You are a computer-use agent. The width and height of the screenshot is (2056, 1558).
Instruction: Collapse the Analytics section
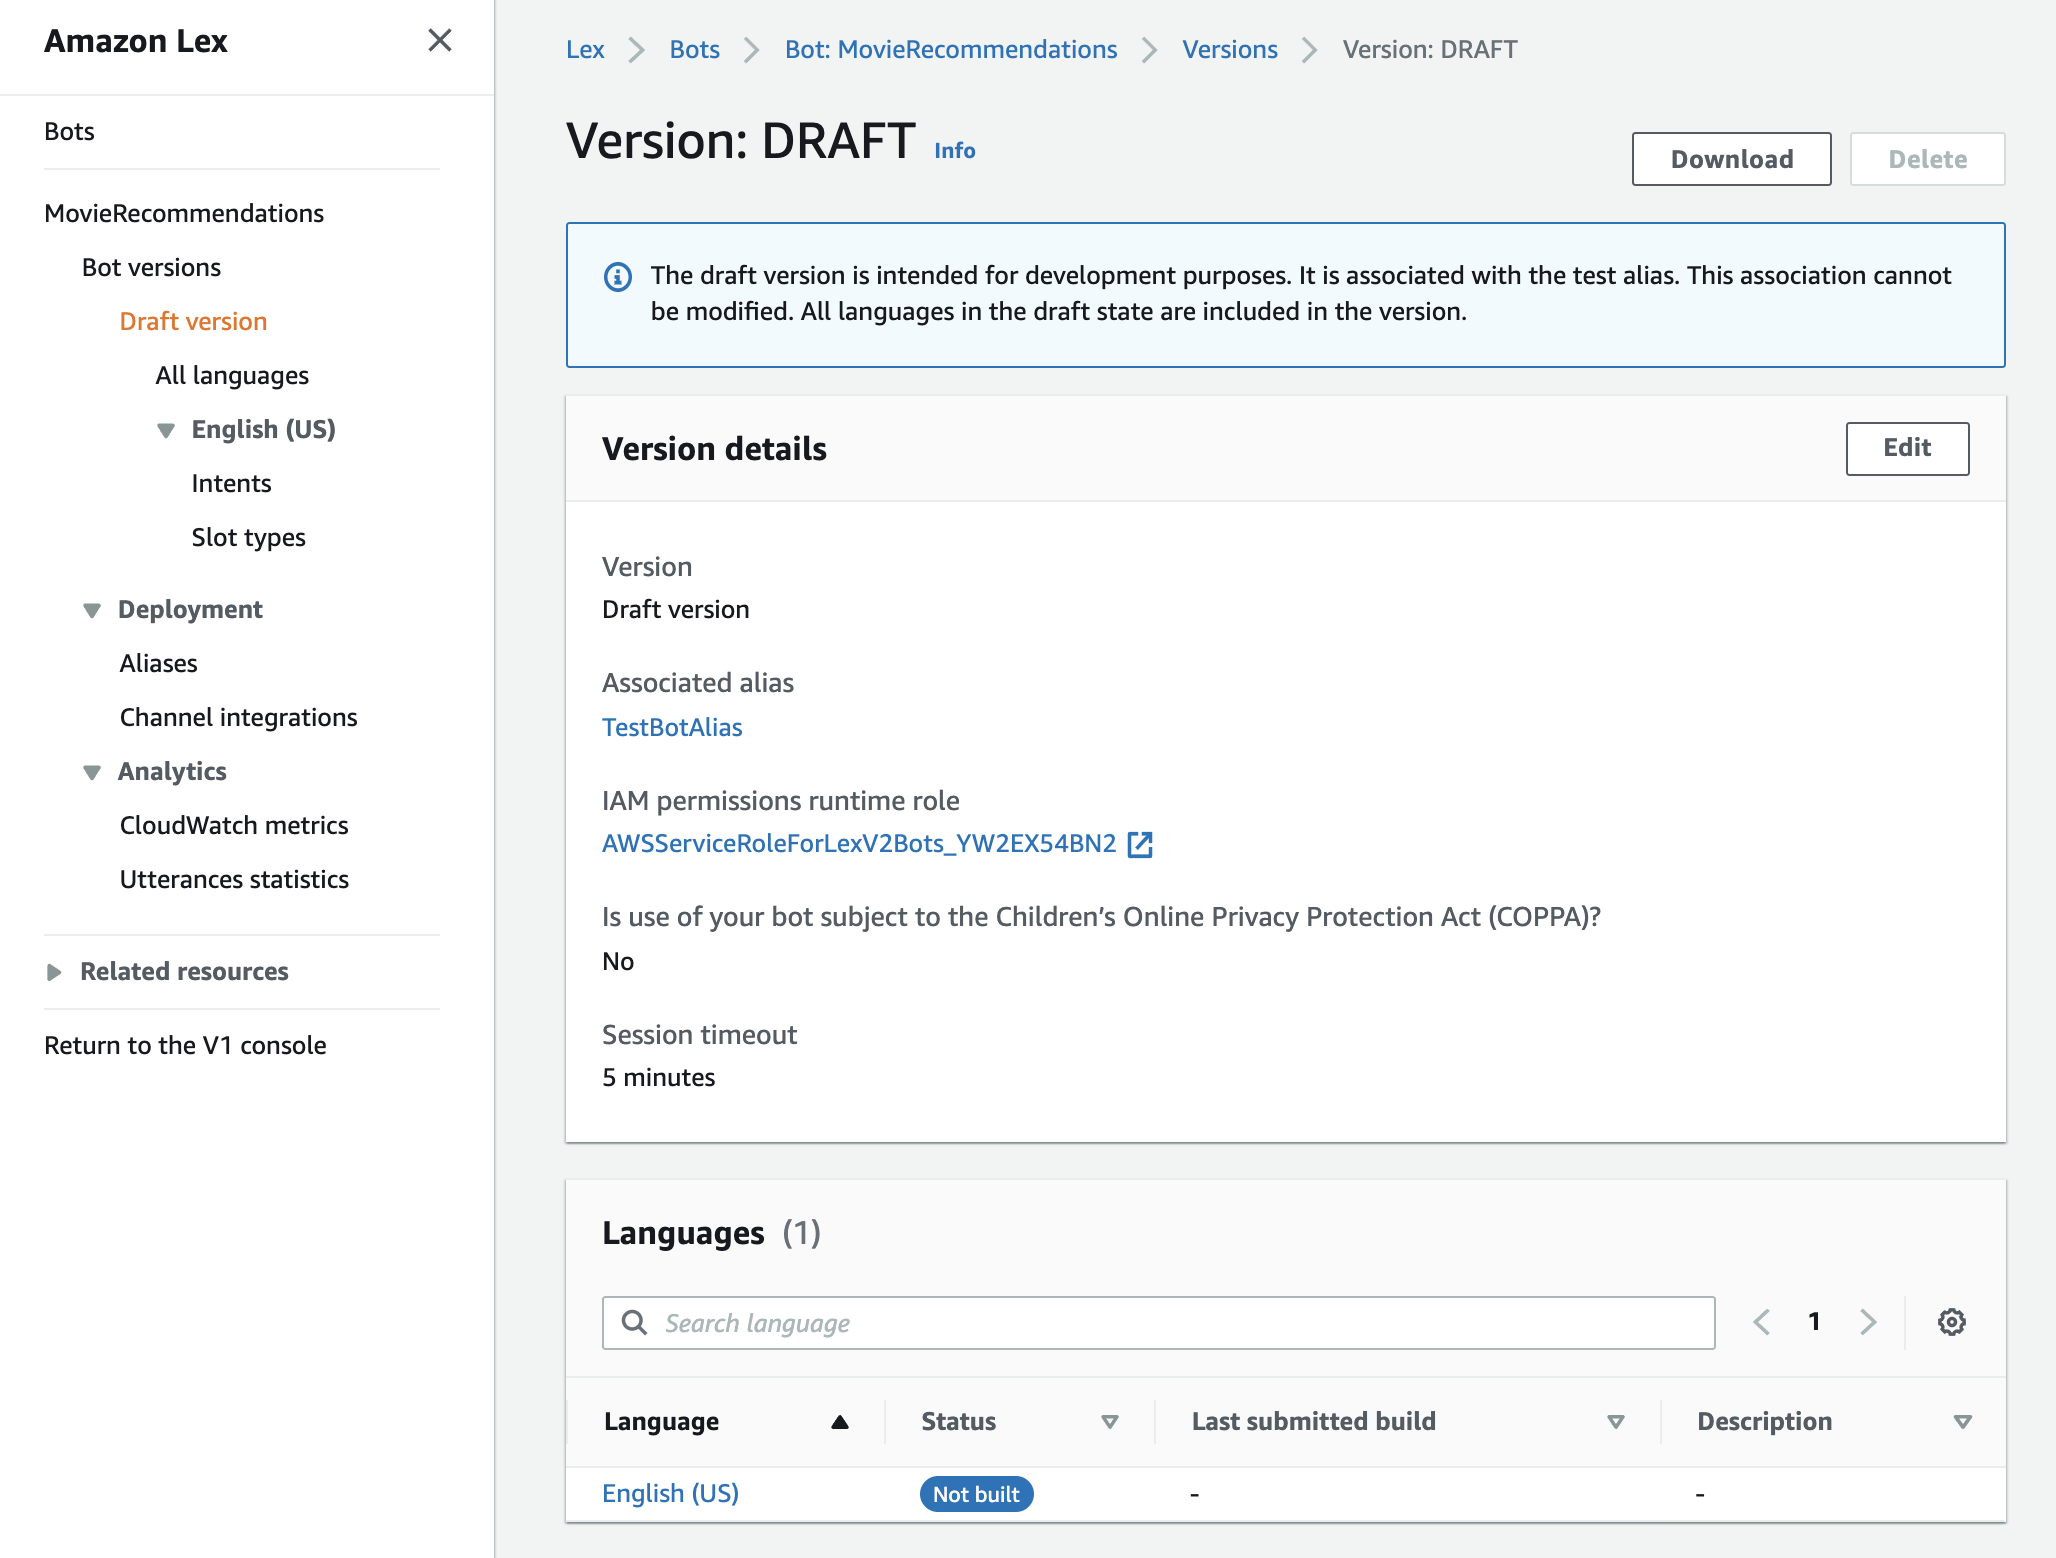[92, 772]
